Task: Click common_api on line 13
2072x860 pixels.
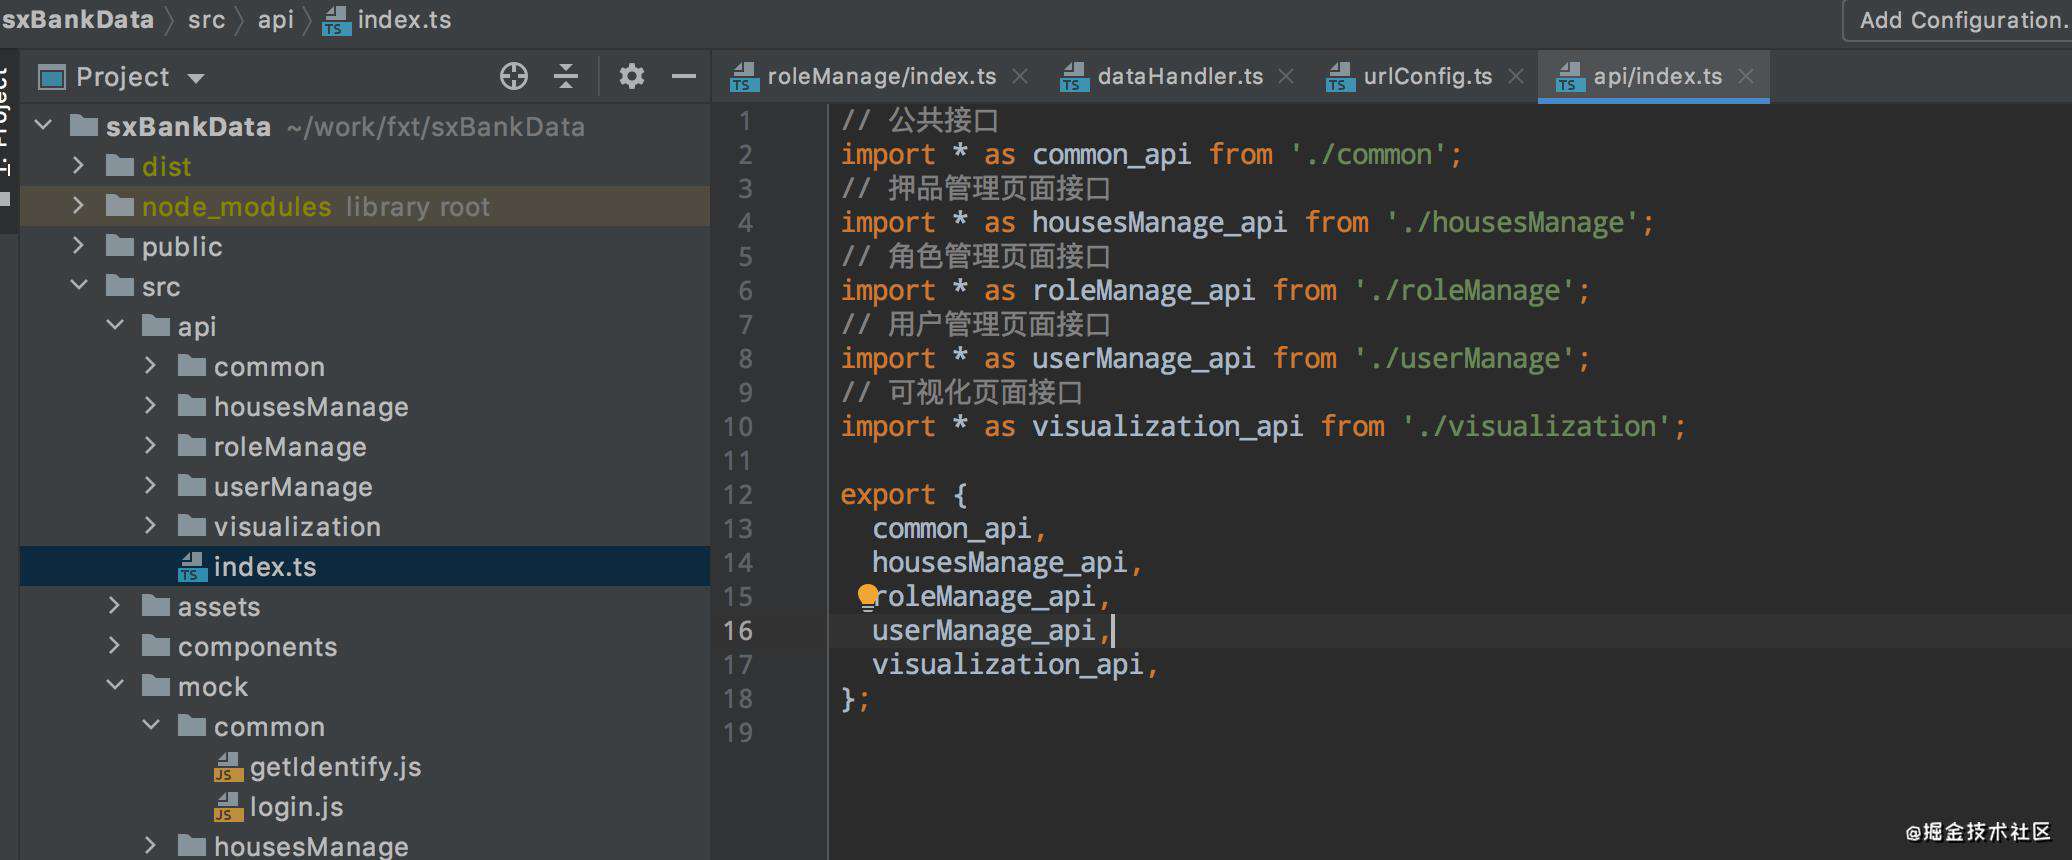Action: [952, 529]
